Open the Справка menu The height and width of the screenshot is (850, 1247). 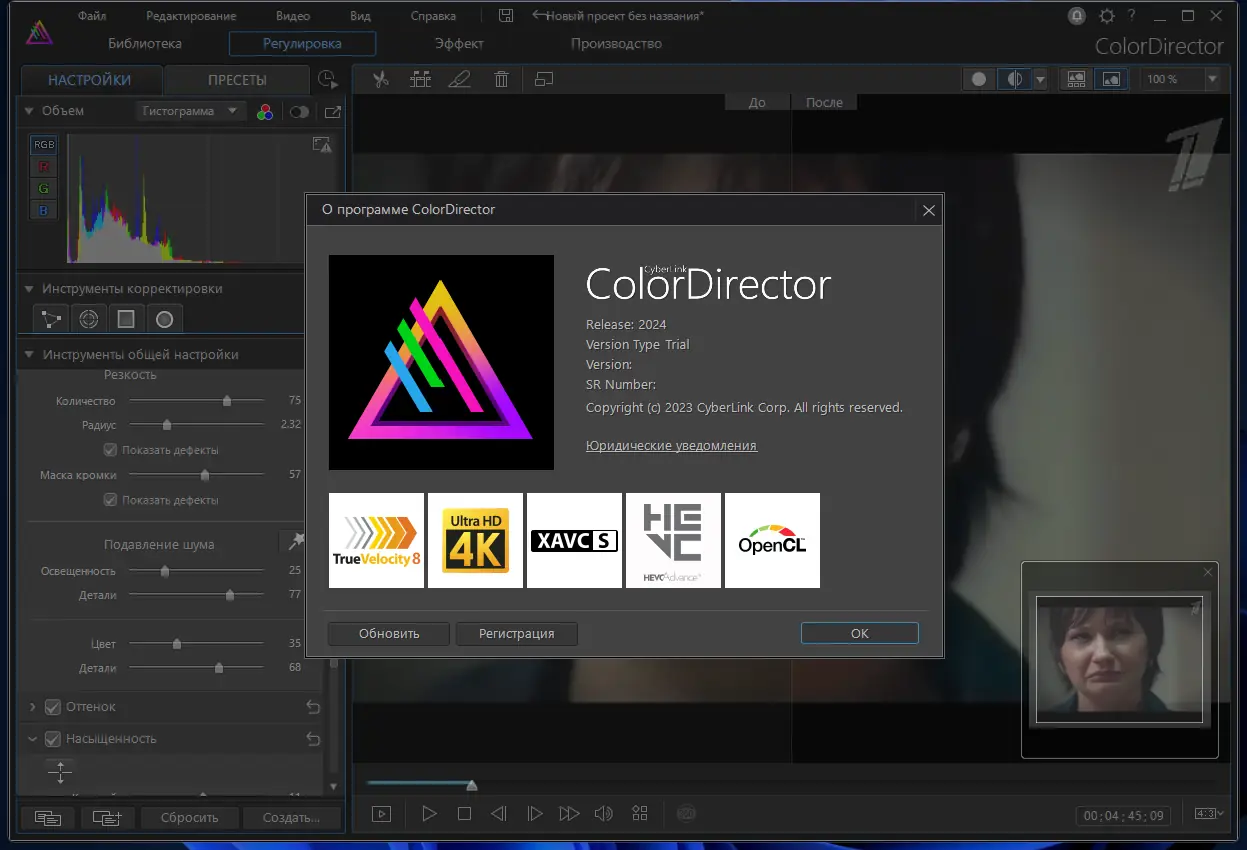[433, 16]
